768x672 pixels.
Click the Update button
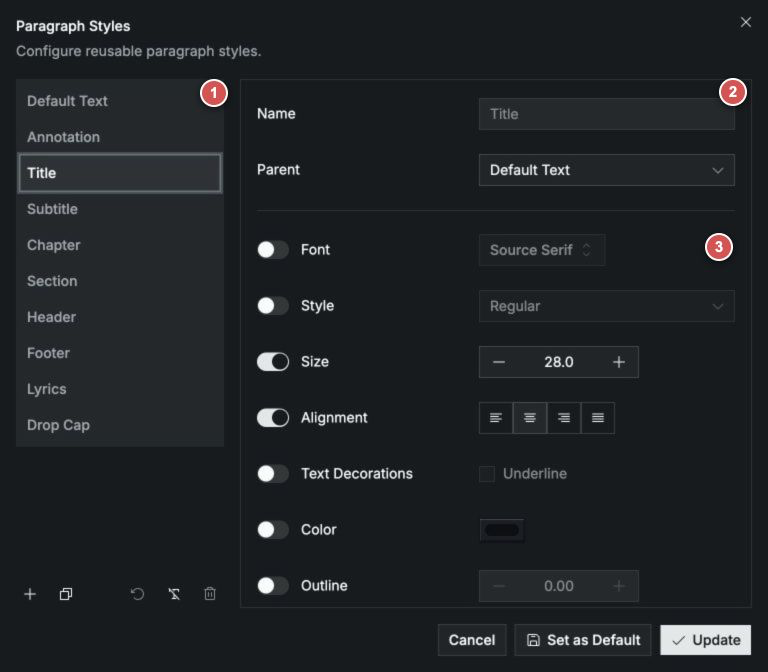tap(705, 640)
